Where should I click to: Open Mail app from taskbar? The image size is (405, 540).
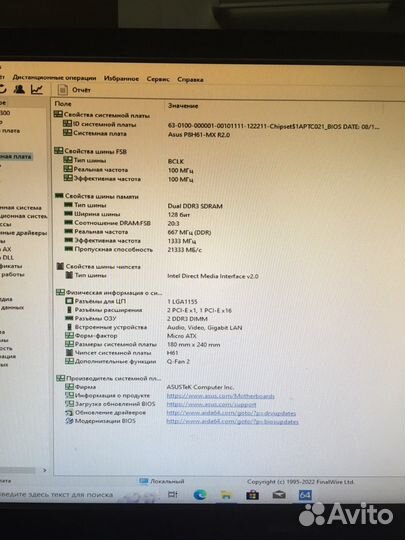(279, 496)
